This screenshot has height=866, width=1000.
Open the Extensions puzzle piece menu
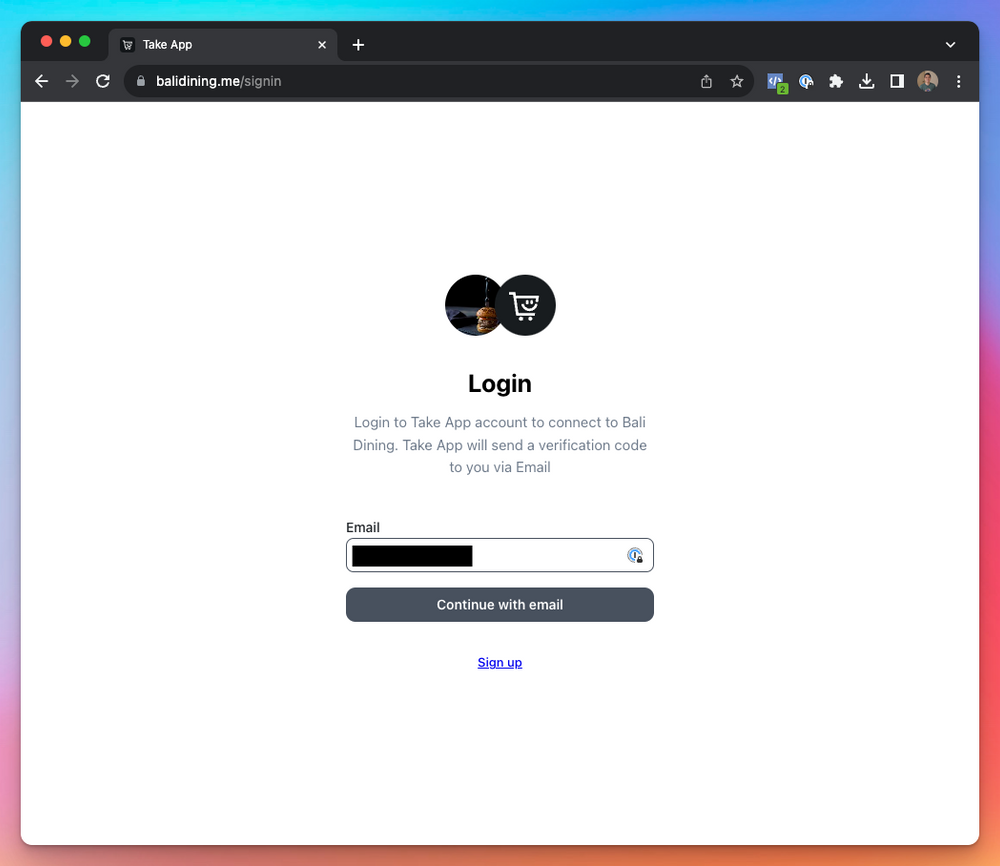point(835,81)
